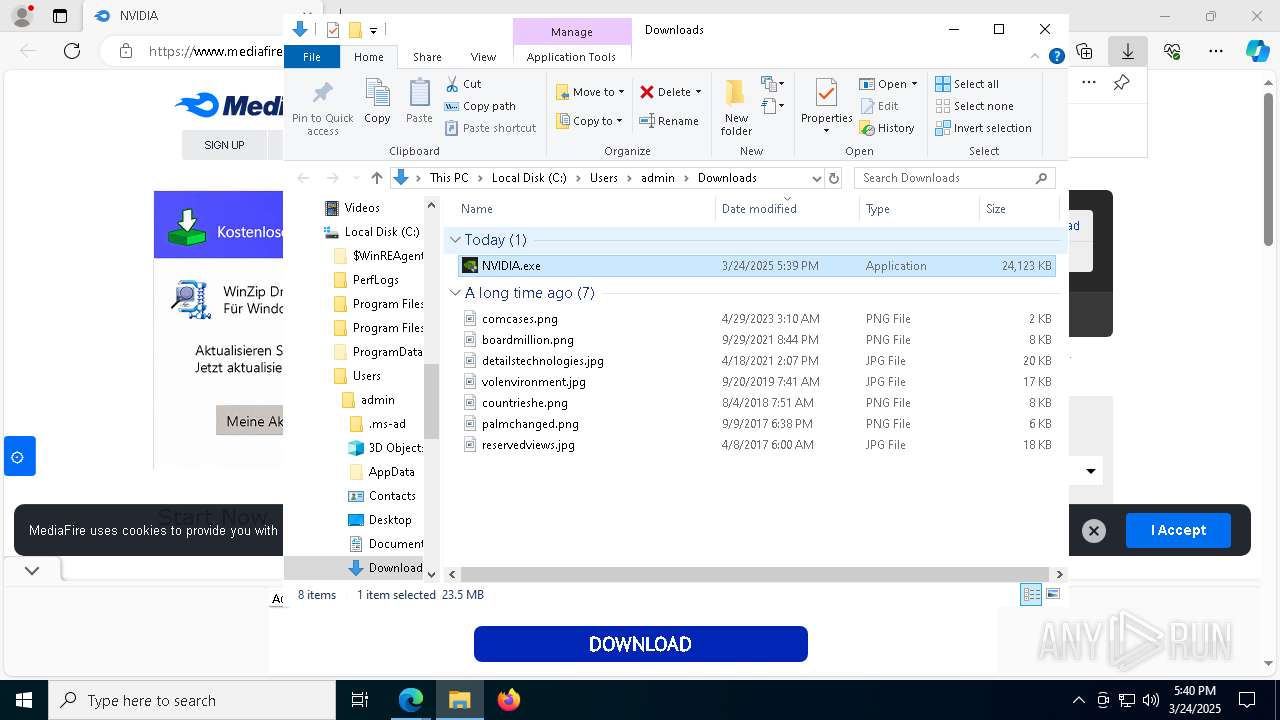The image size is (1280, 720).
Task: Sort by the Date modified column header
Action: [x=787, y=209]
